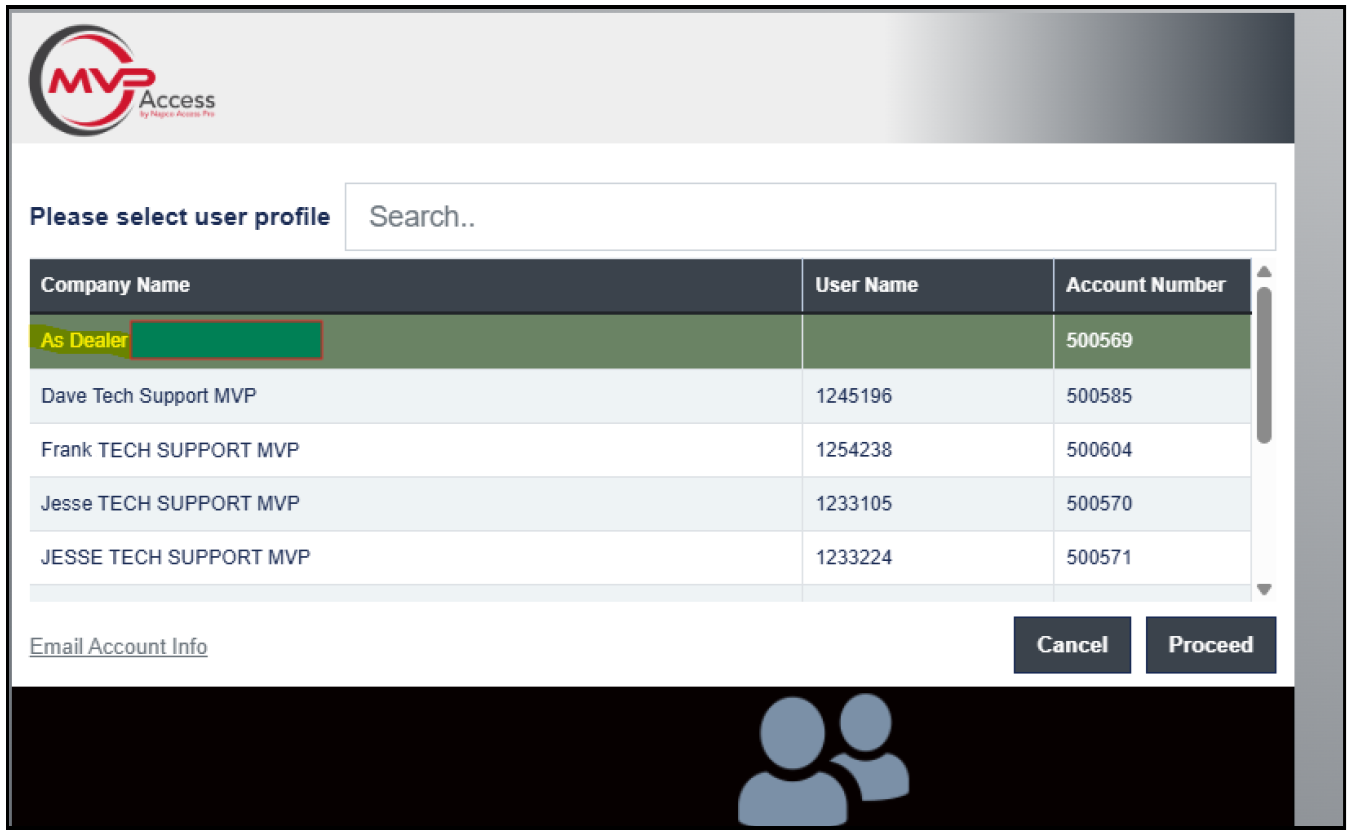Click the users group icon
The image size is (1352, 837).
click(823, 758)
